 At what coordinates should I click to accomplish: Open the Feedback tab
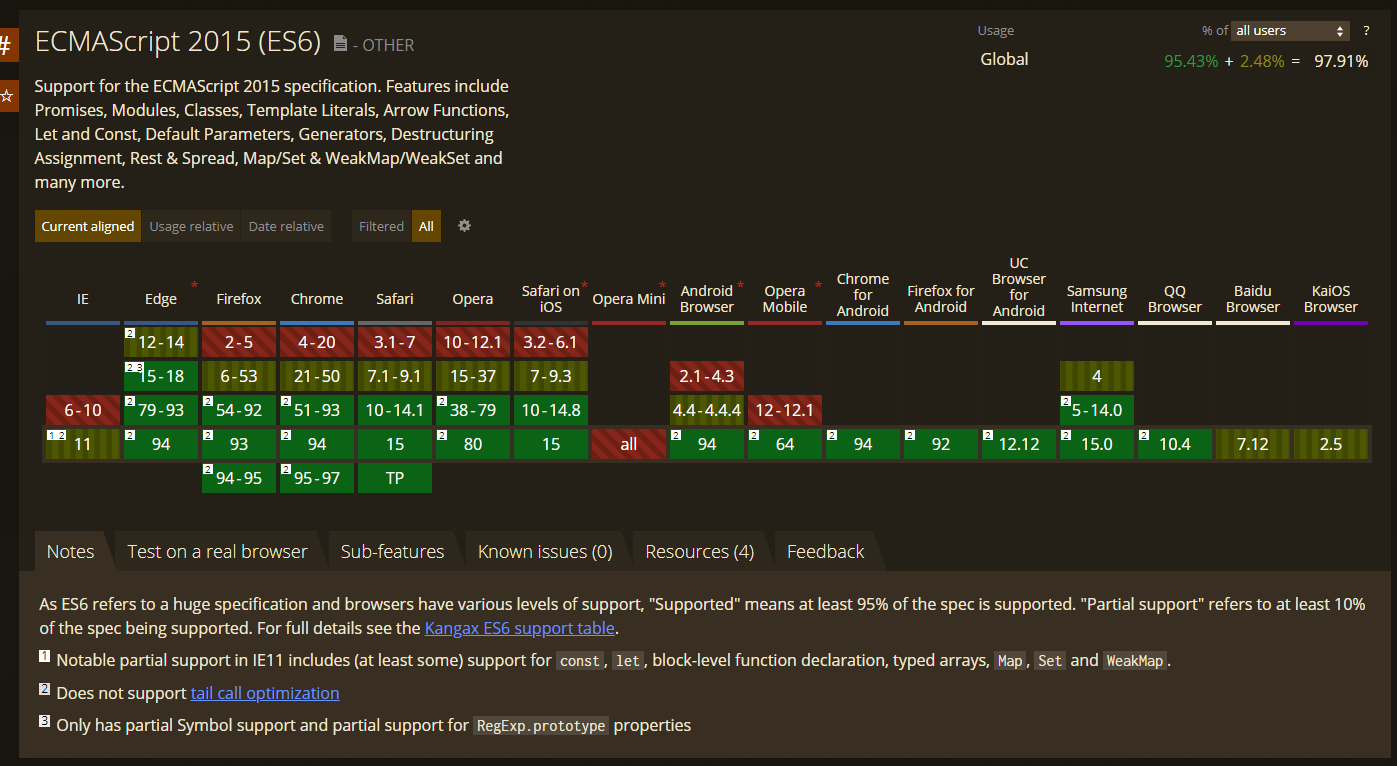click(826, 551)
